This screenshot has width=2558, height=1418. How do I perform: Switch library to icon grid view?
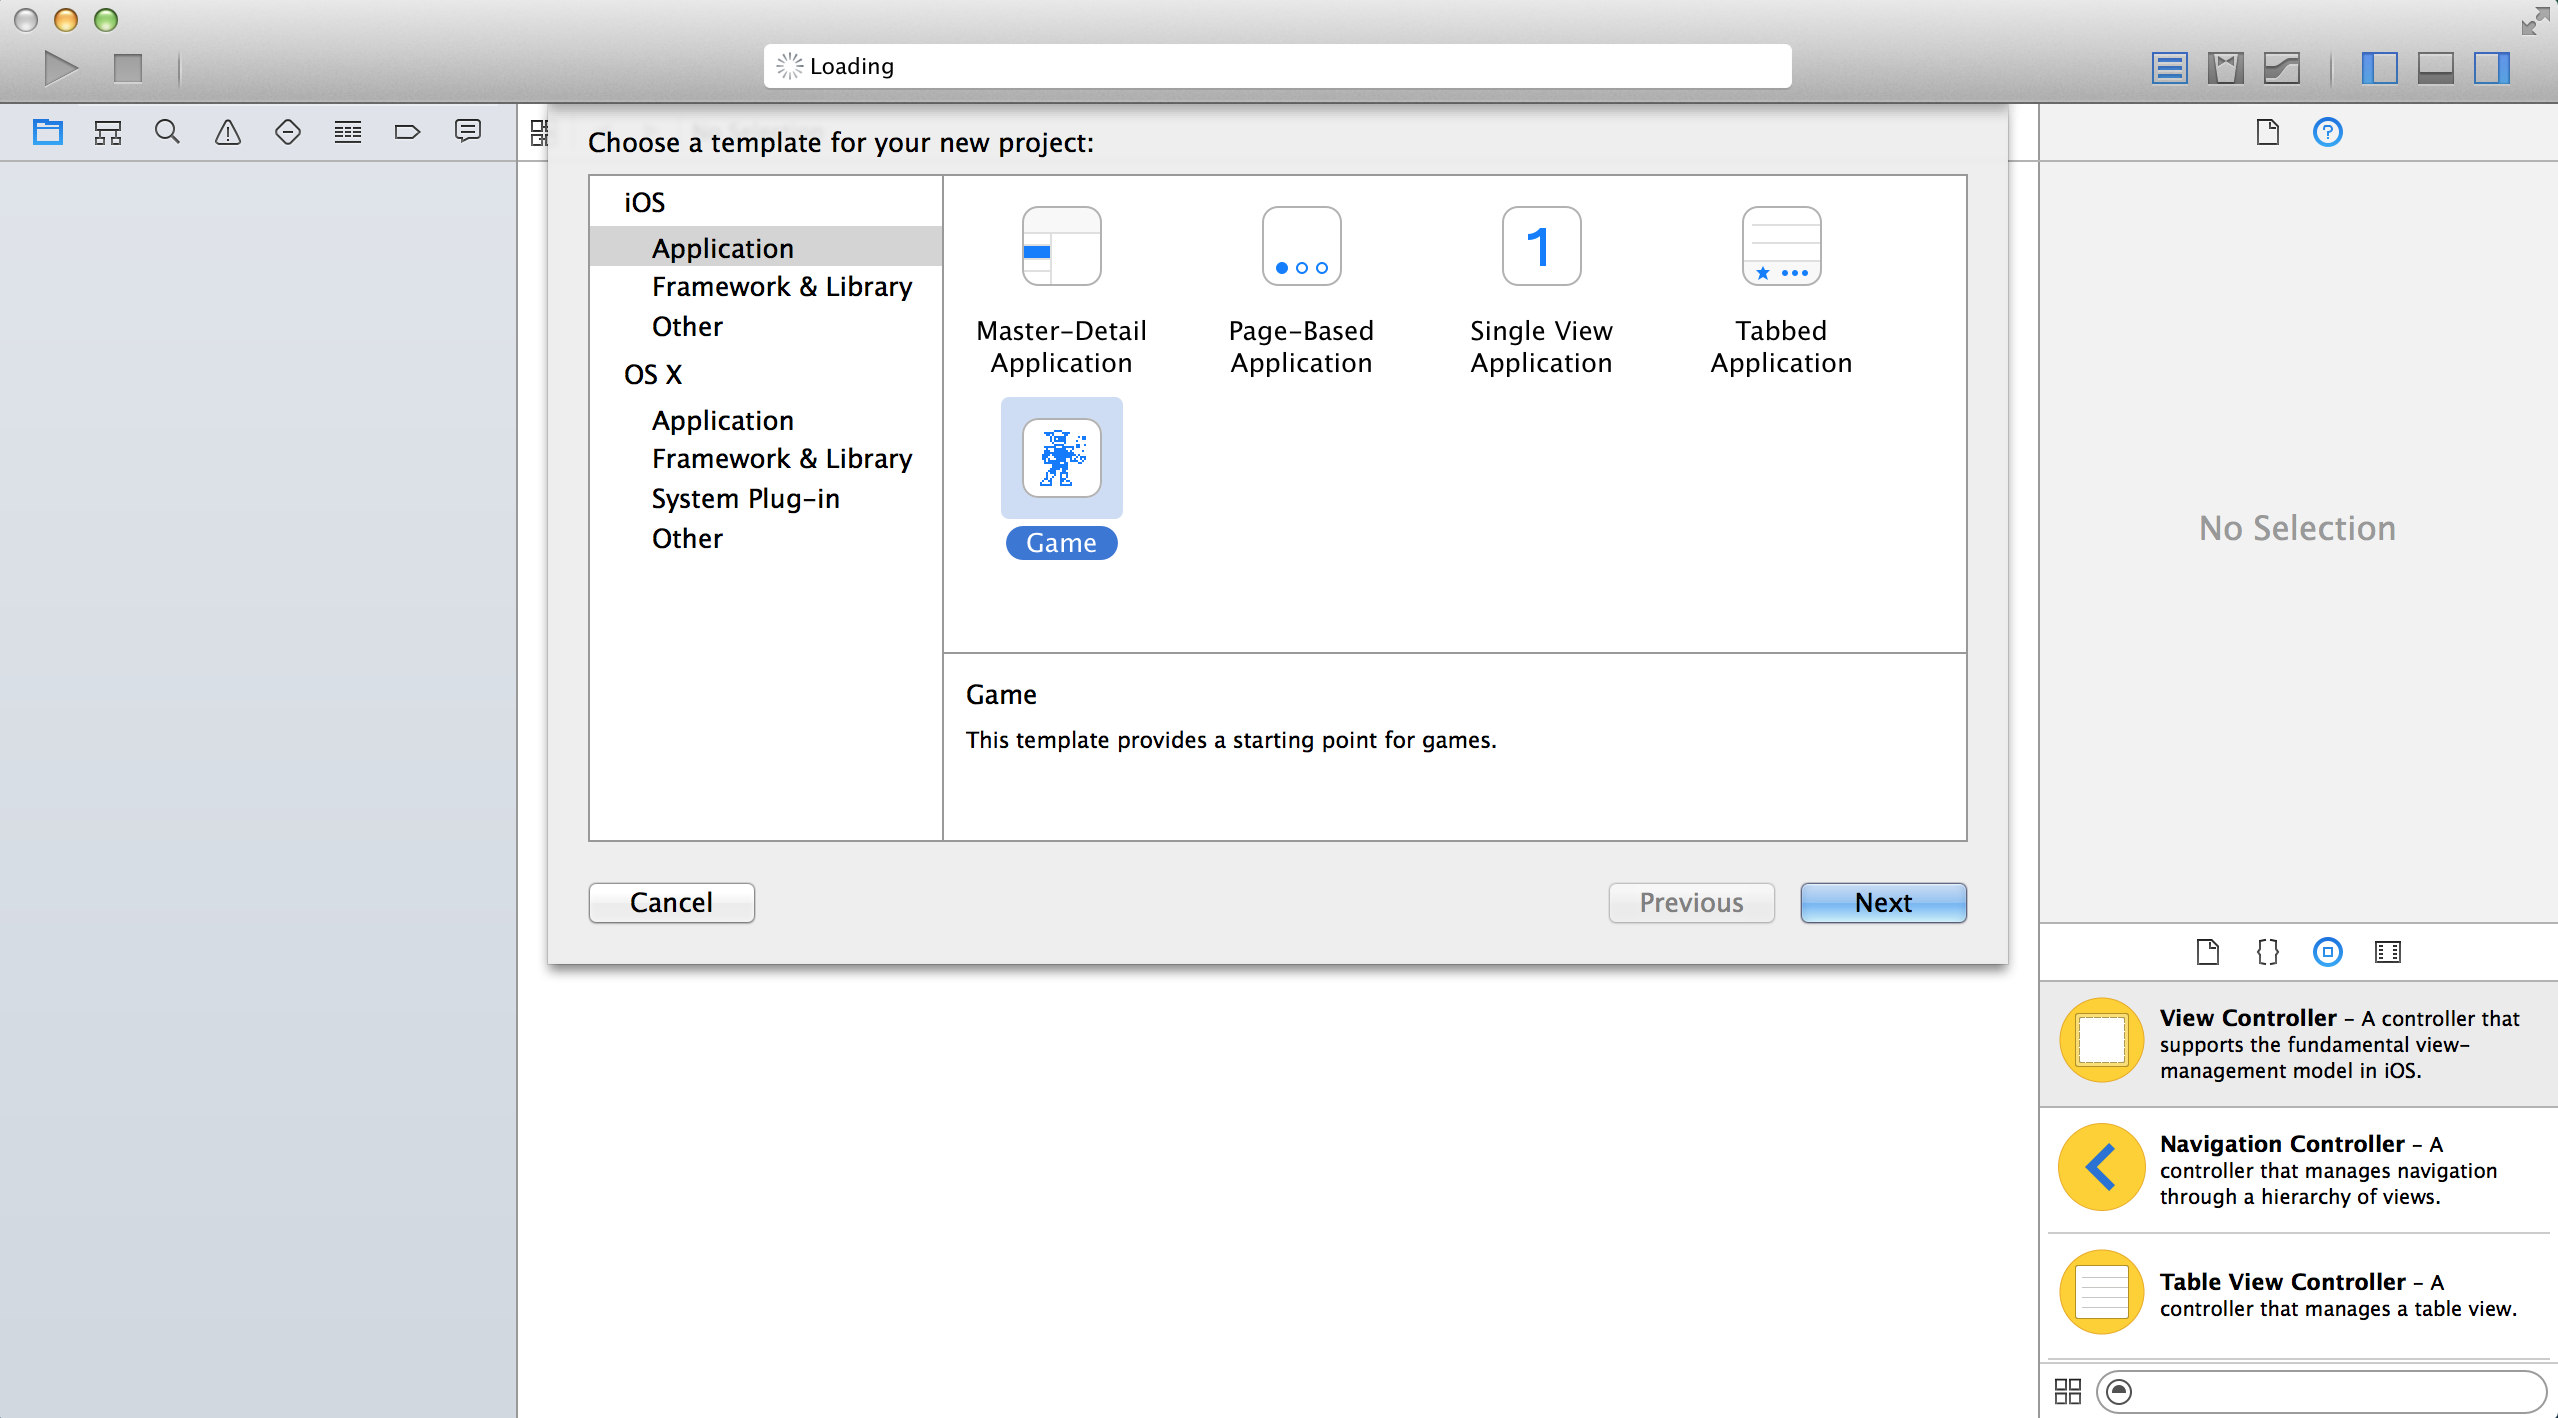pos(2068,1391)
